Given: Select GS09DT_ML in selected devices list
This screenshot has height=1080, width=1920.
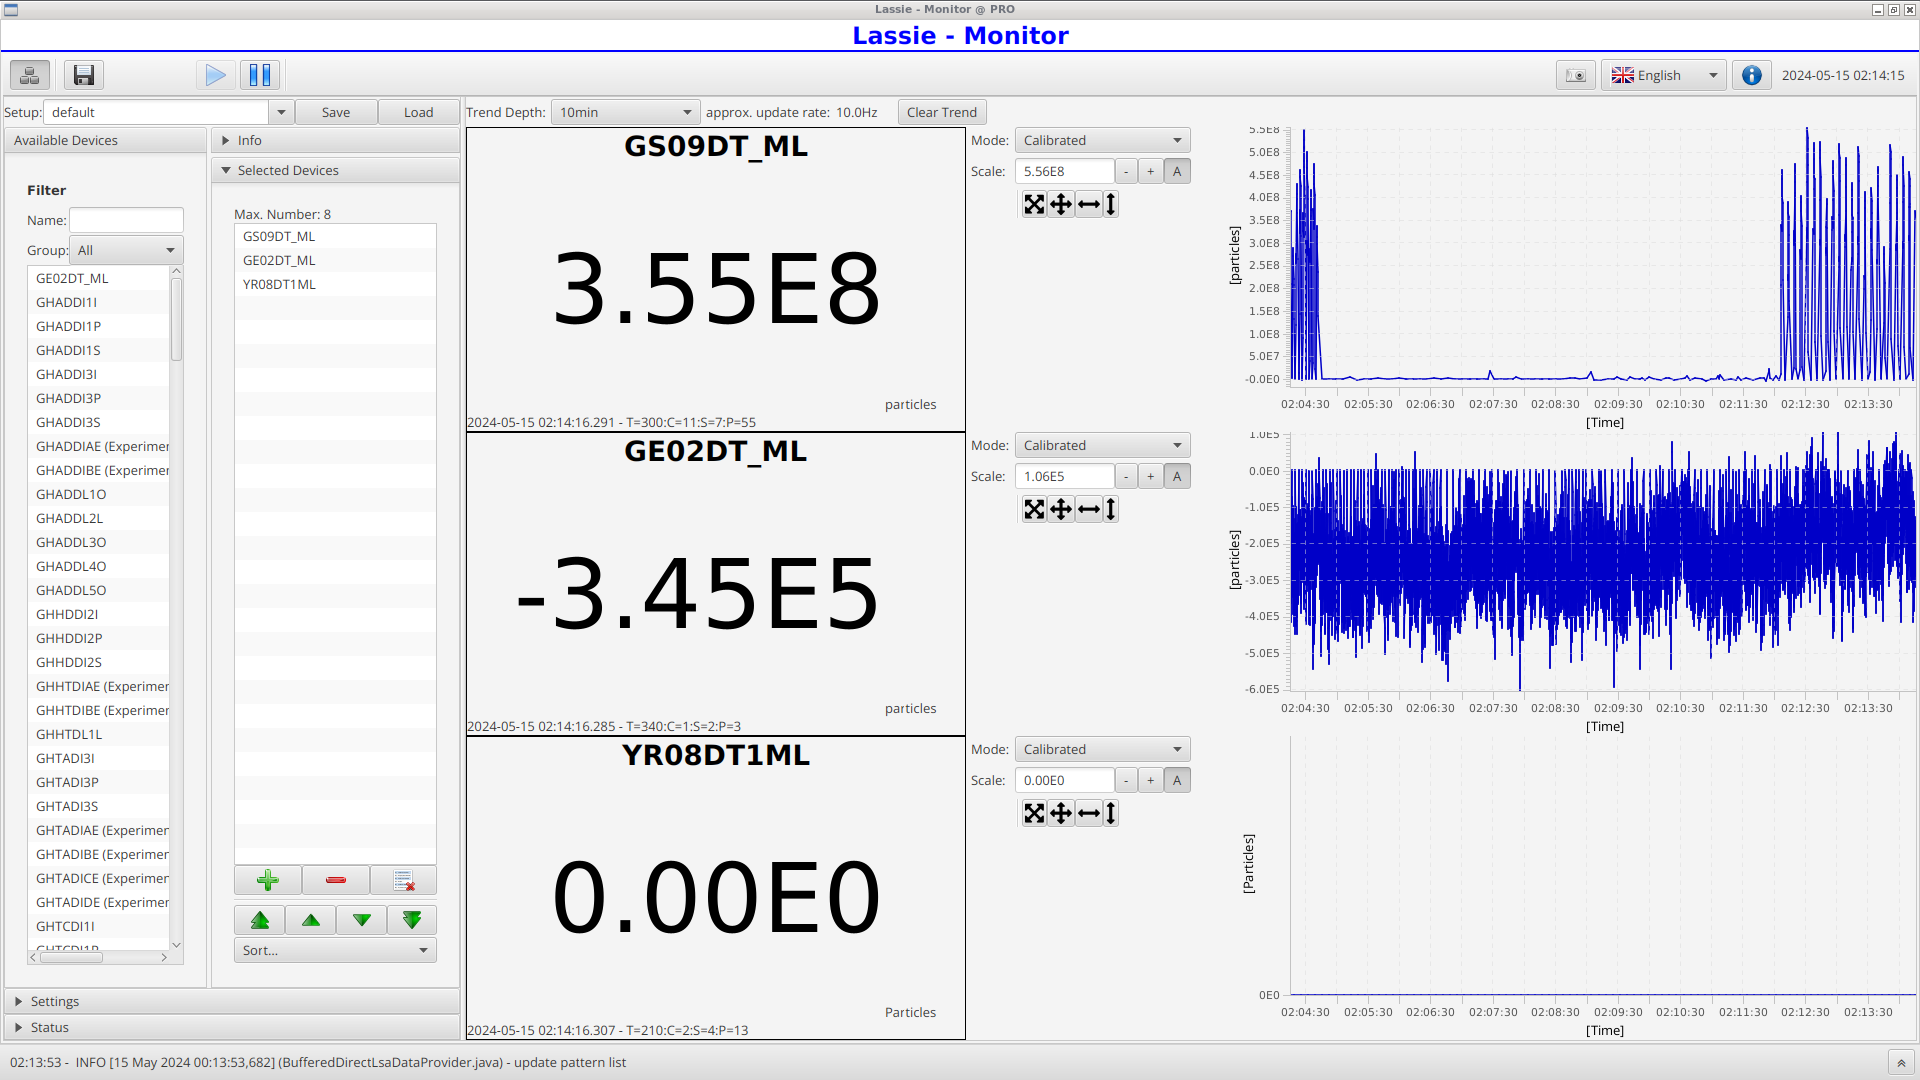Looking at the screenshot, I should (x=335, y=236).
